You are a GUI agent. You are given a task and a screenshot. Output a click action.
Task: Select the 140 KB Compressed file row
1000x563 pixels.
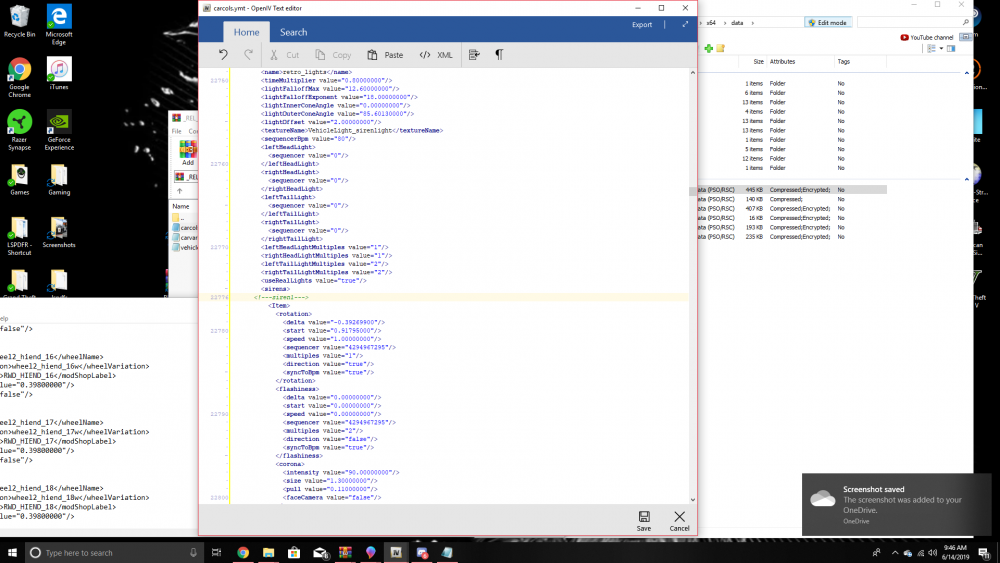point(792,200)
